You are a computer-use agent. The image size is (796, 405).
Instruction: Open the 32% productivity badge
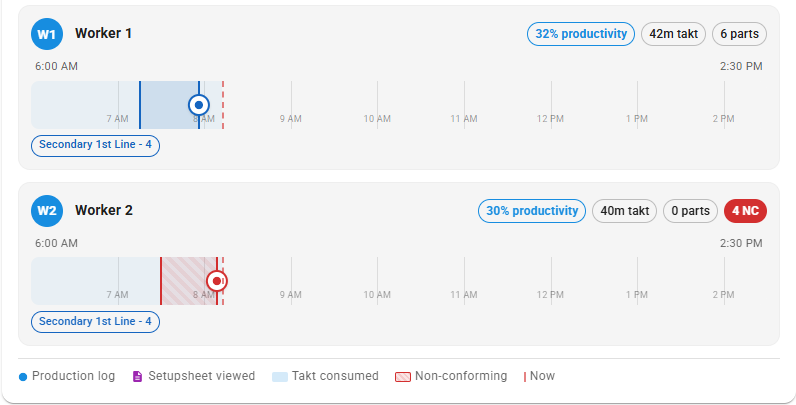581,34
